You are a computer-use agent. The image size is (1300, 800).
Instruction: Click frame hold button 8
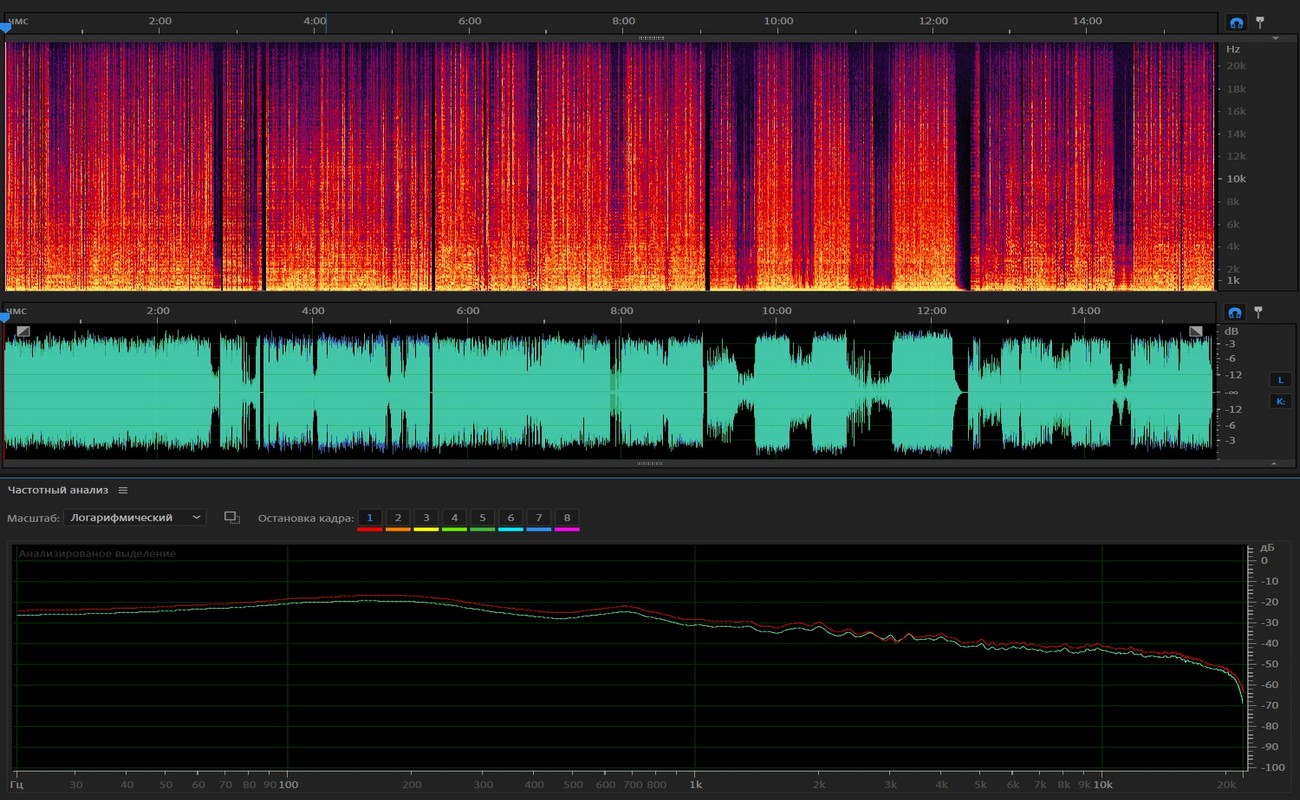(x=567, y=518)
